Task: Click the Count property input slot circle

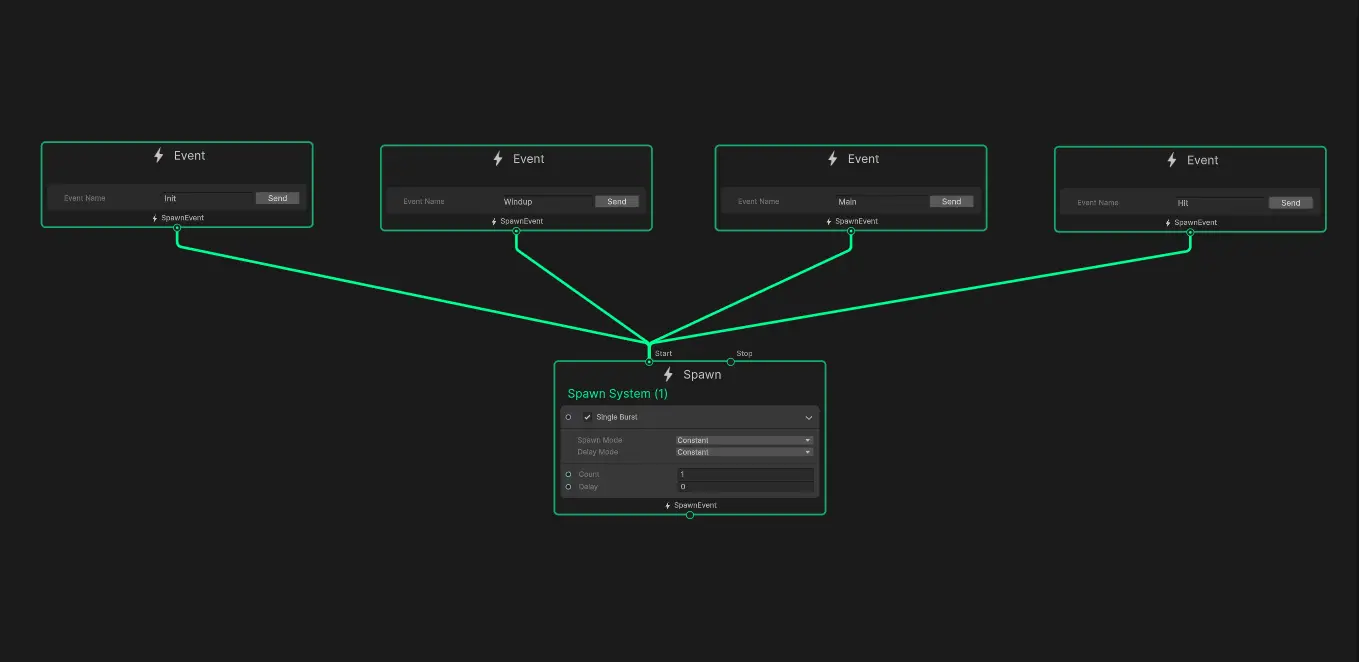Action: pos(568,474)
